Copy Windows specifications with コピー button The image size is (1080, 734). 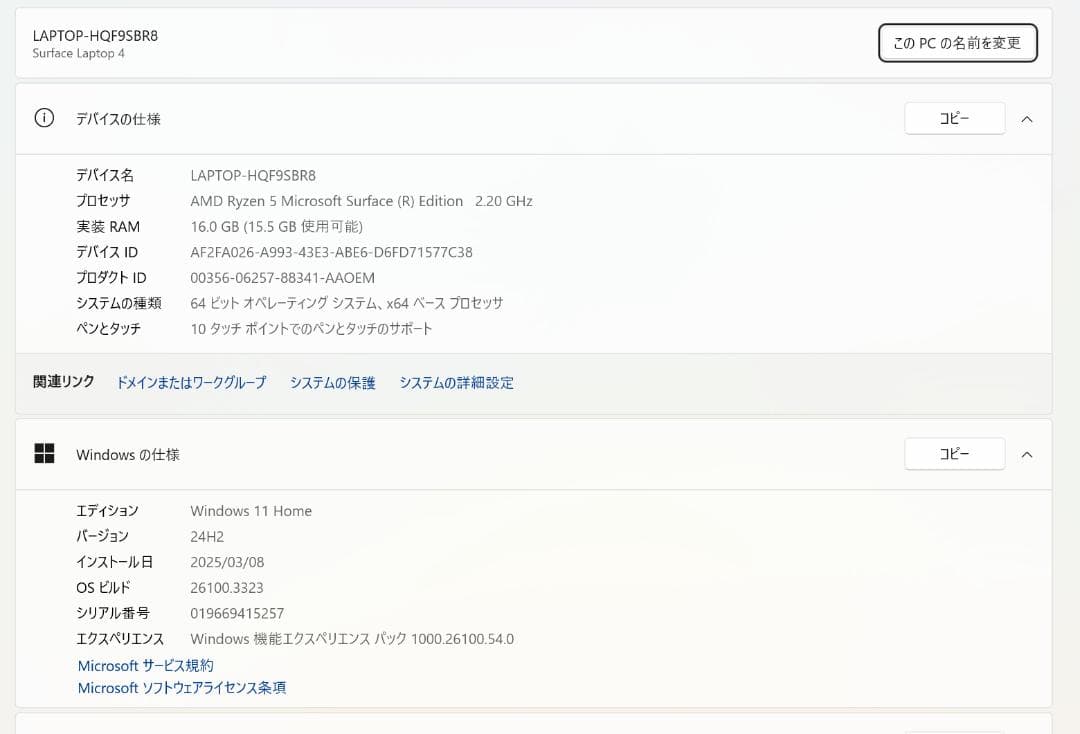955,454
